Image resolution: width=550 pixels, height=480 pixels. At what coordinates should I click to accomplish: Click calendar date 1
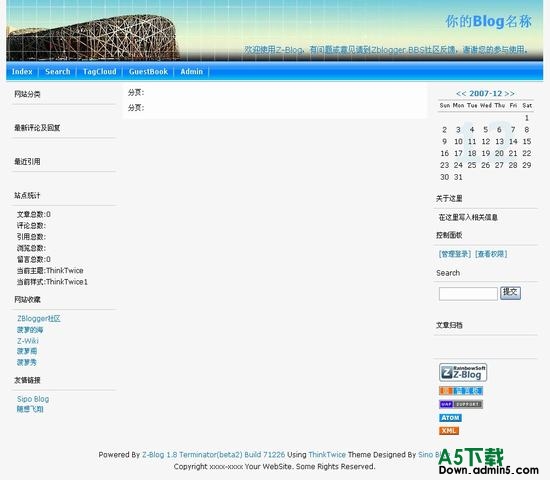tap(526, 118)
